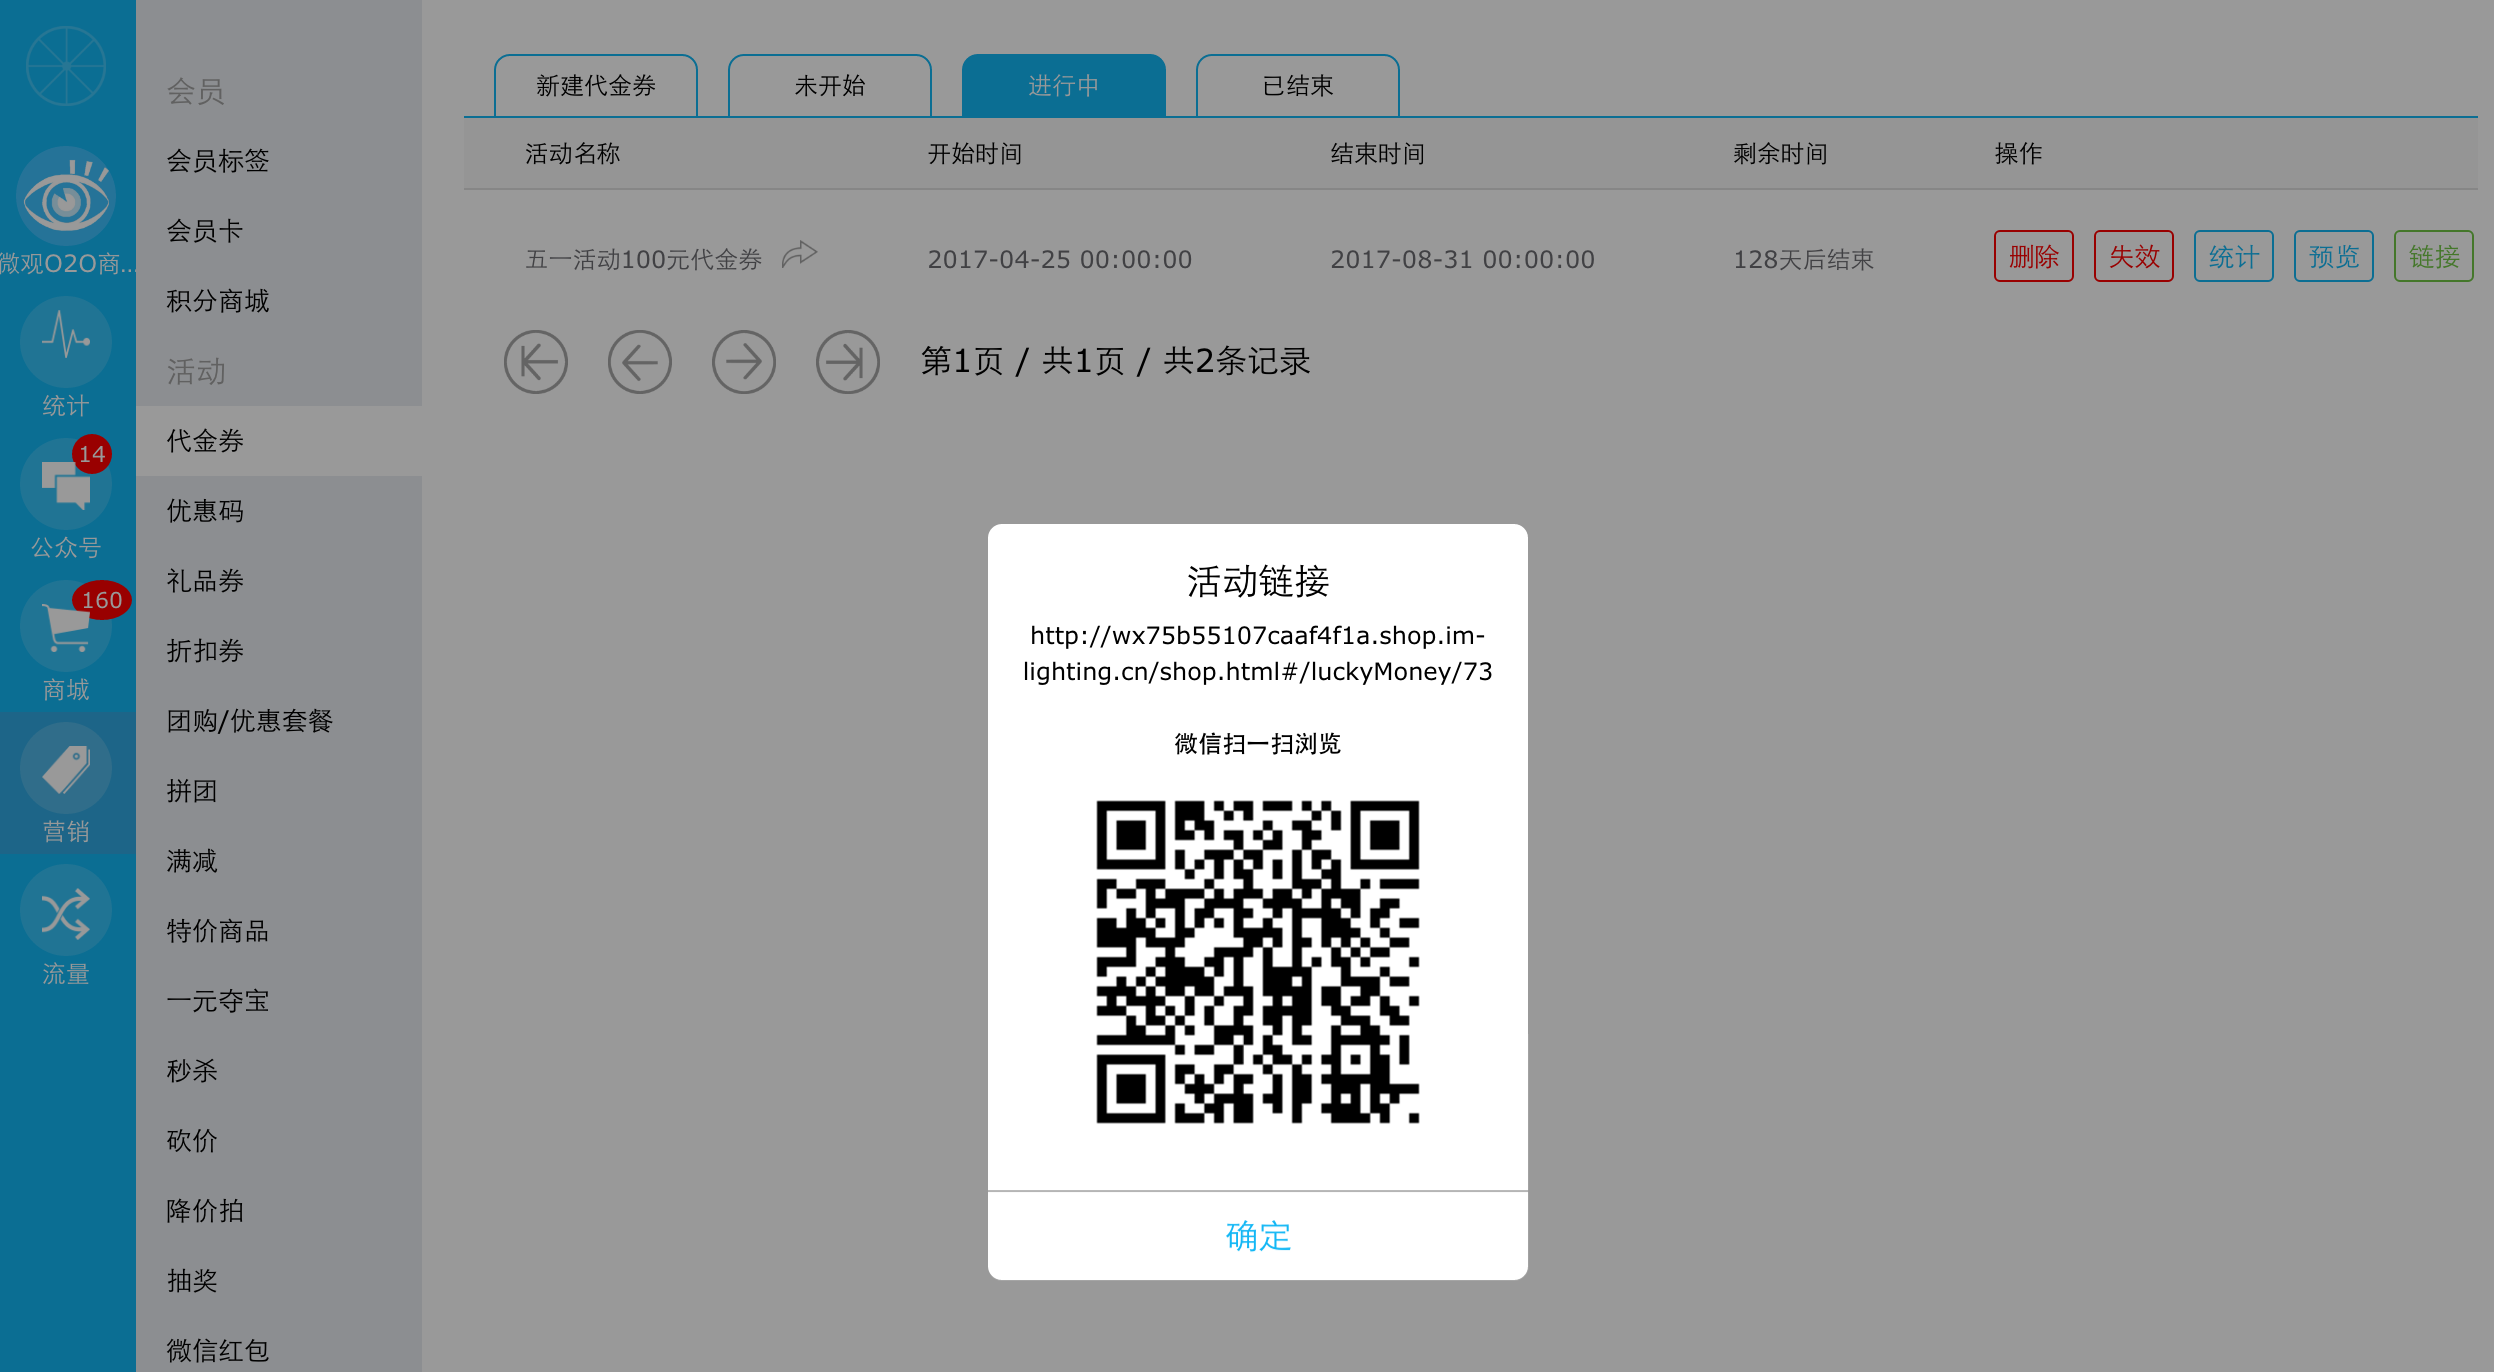Switch to 未开始 tab

tap(830, 86)
